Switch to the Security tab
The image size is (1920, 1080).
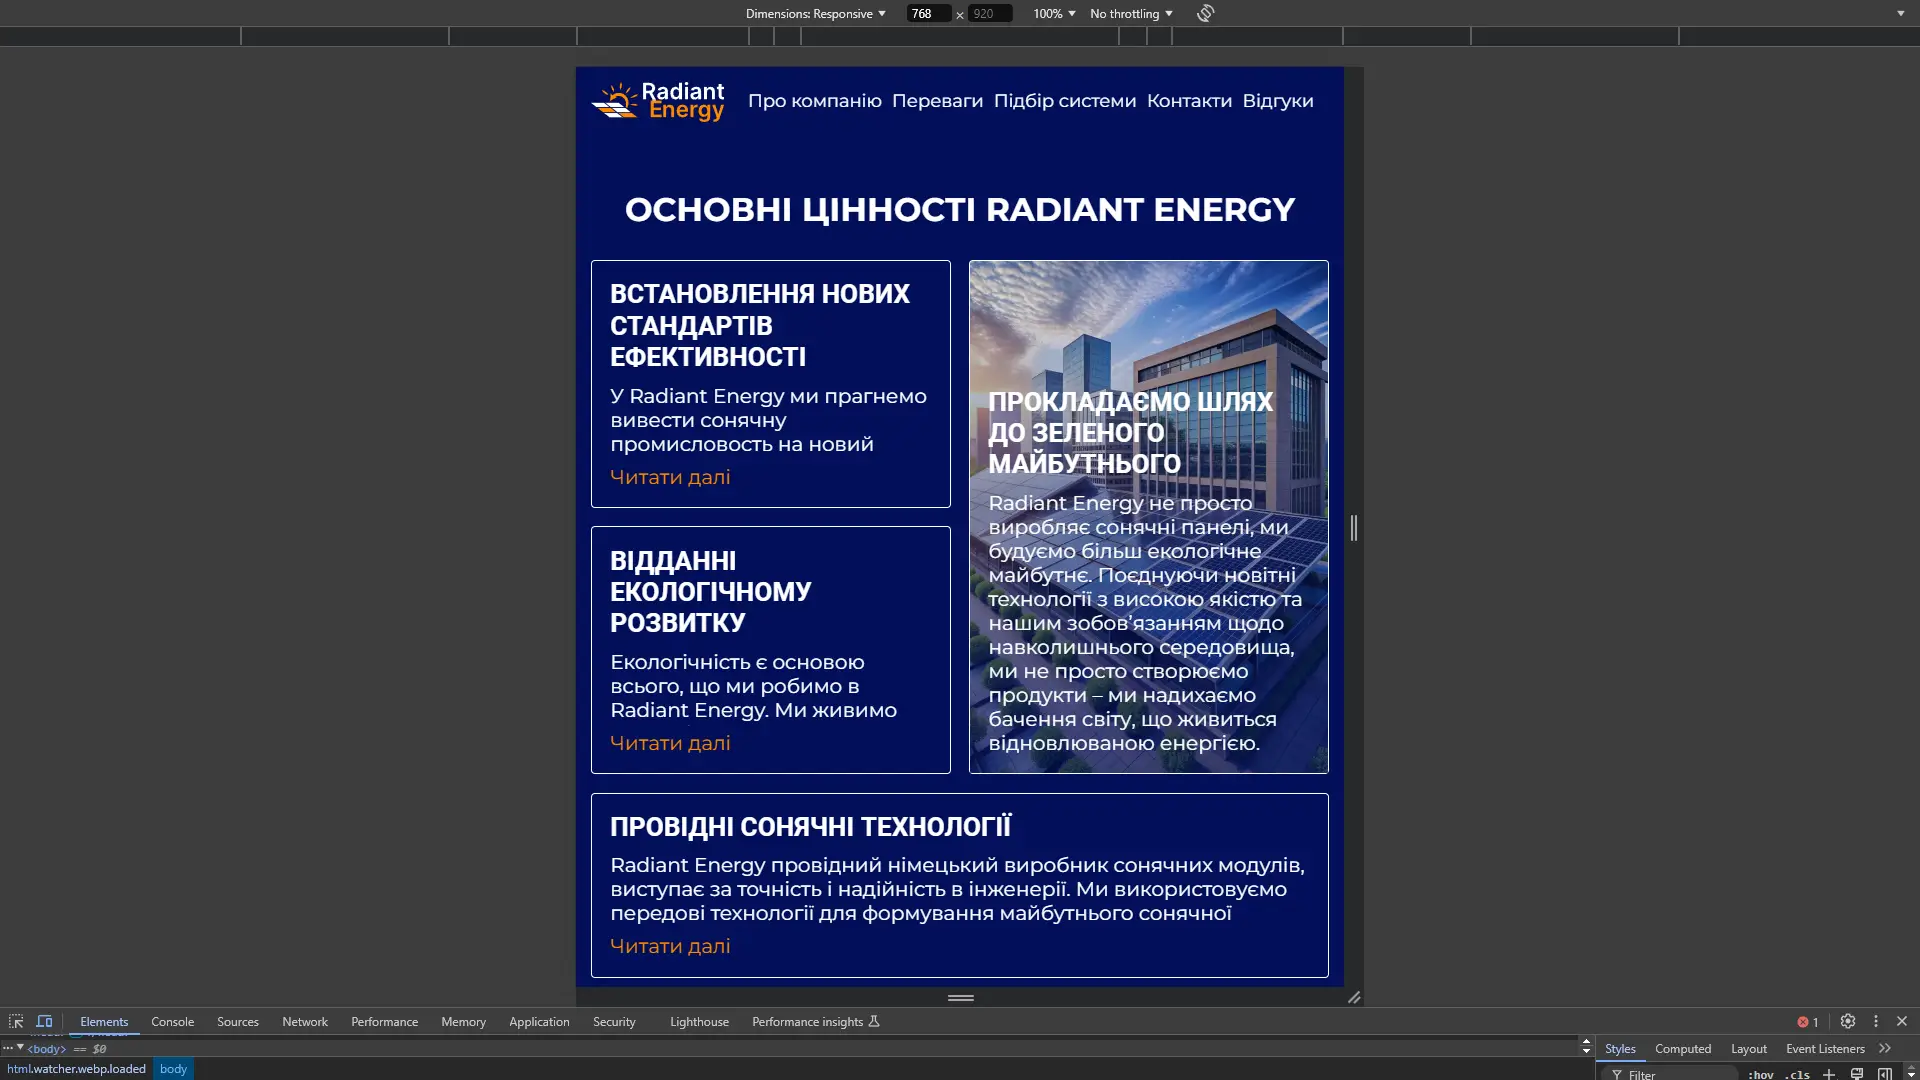click(x=614, y=1021)
